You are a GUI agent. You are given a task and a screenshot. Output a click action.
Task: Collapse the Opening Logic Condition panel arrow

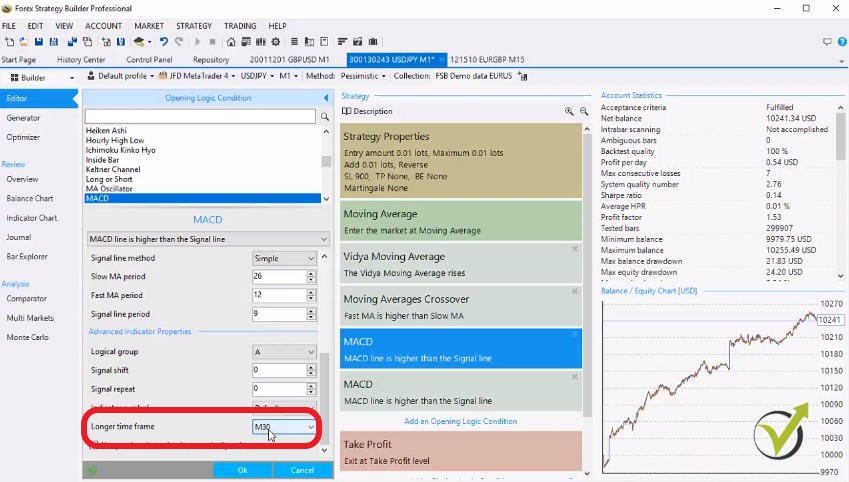[x=326, y=98]
